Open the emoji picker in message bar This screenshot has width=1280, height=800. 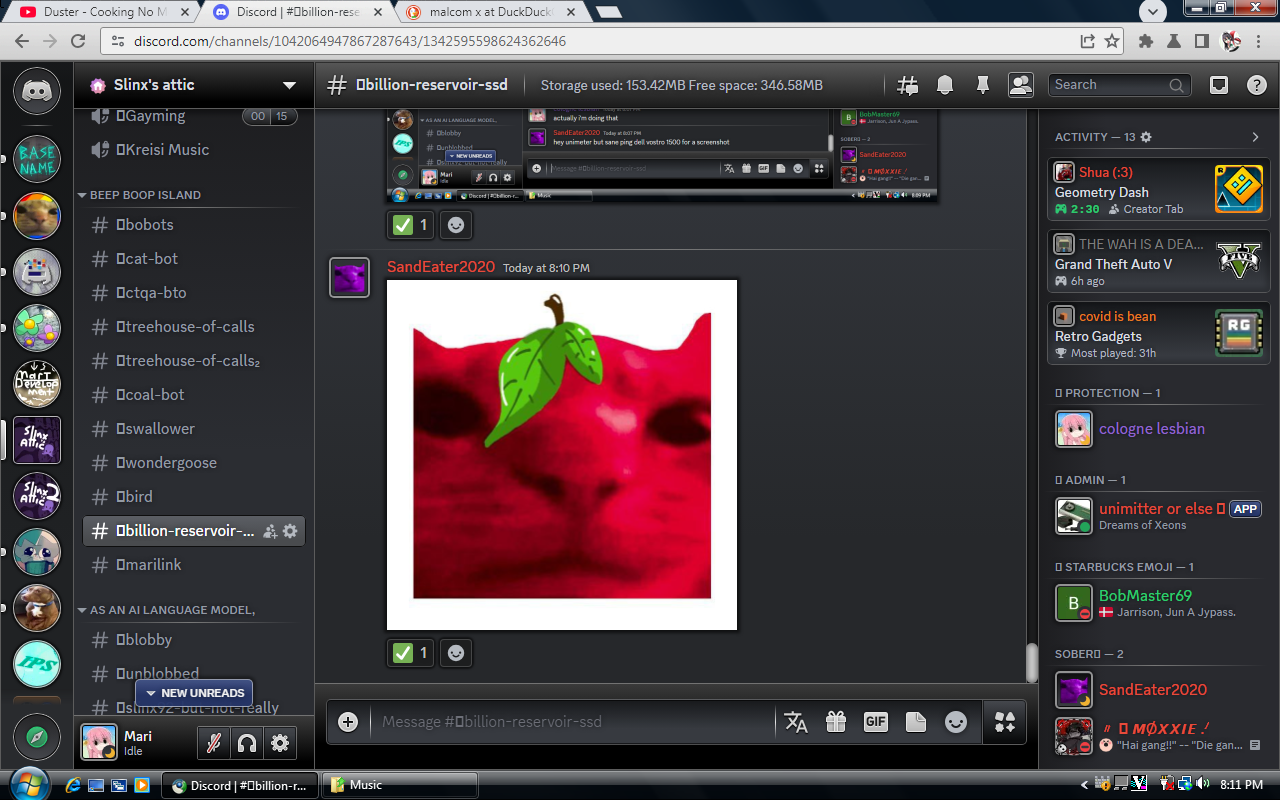(956, 722)
